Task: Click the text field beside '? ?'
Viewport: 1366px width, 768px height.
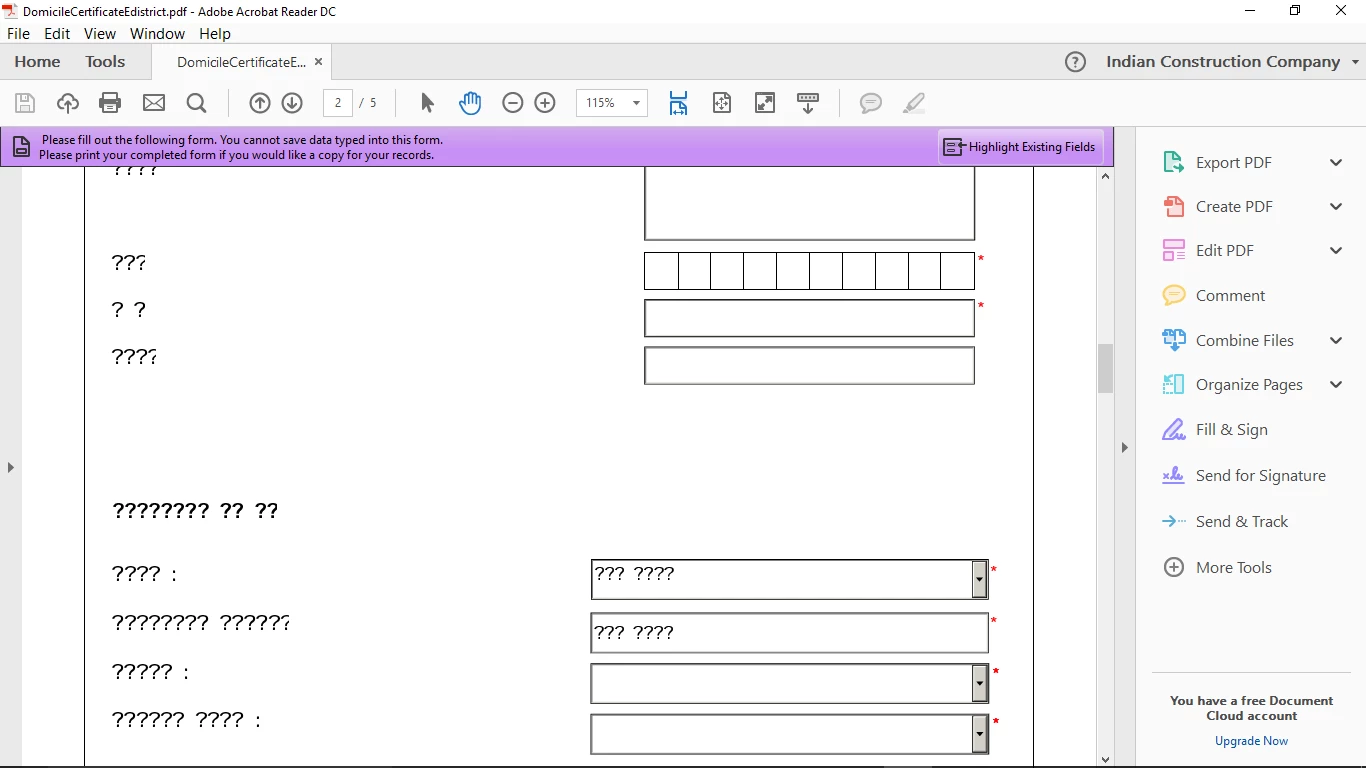Action: coord(809,318)
